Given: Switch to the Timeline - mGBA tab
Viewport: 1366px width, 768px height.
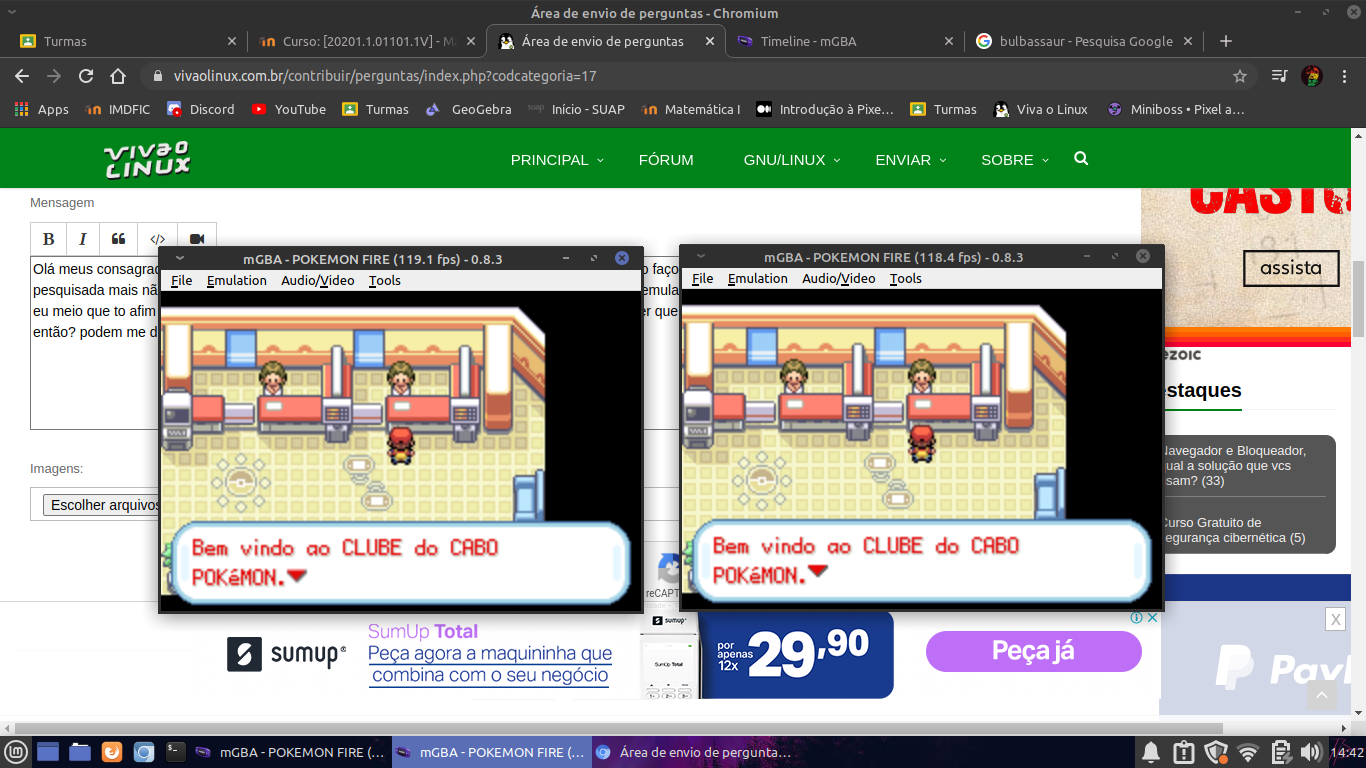Looking at the screenshot, I should (x=845, y=41).
